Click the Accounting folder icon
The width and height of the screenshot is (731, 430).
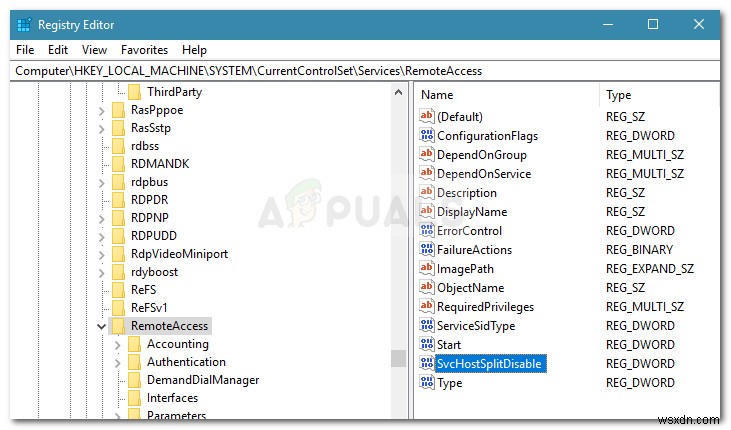click(x=134, y=344)
